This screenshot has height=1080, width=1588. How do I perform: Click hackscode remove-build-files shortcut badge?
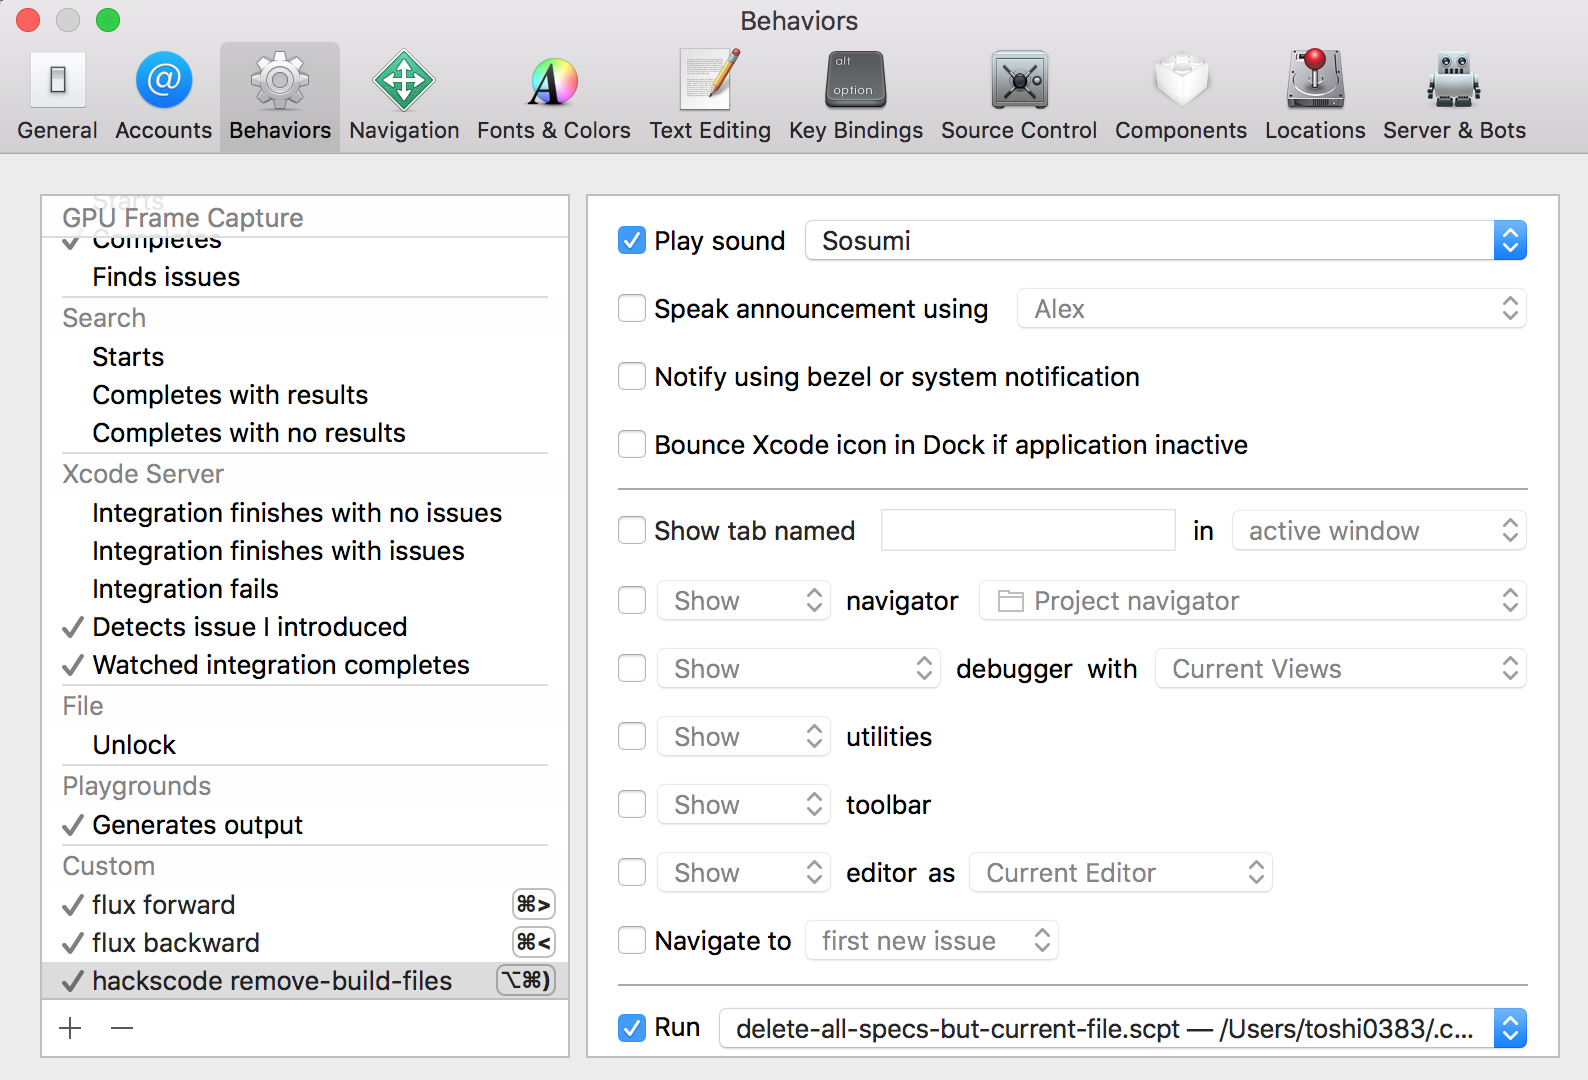(x=526, y=981)
